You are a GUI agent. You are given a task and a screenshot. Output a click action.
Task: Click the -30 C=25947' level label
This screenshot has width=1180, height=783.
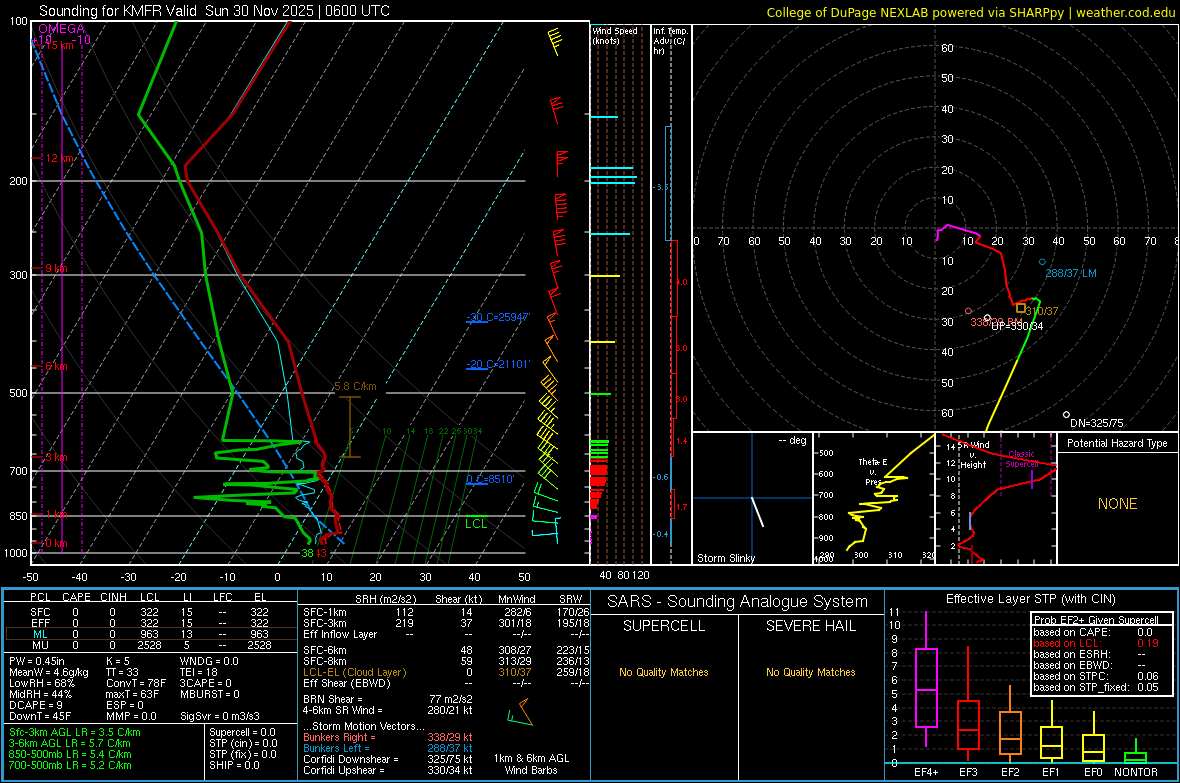tap(498, 317)
